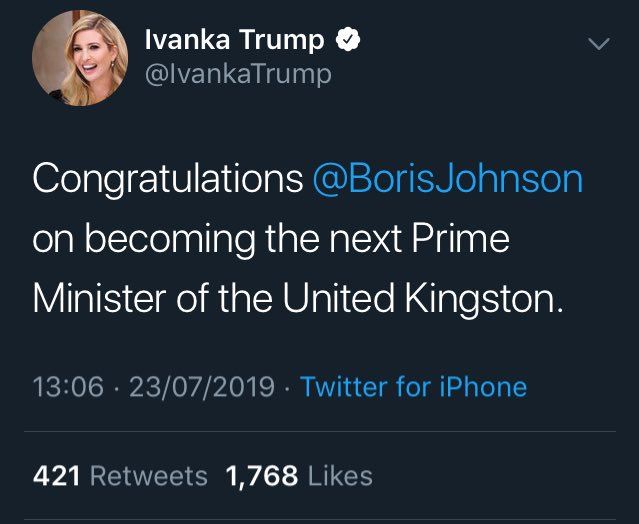Click the verified badge beside Ivanka Trump
The width and height of the screenshot is (639, 524).
click(x=348, y=39)
